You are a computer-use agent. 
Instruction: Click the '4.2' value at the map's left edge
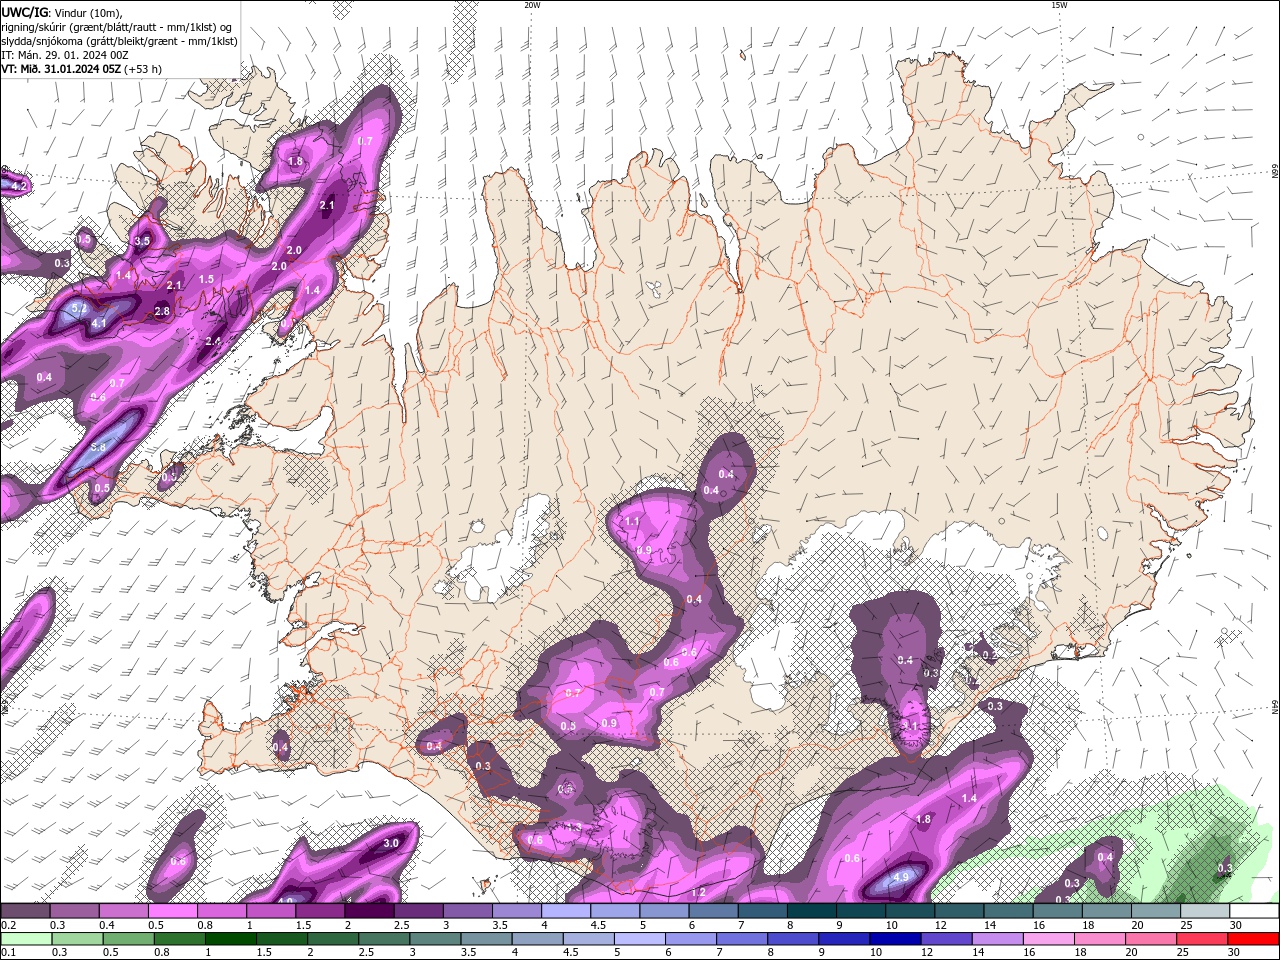18,186
